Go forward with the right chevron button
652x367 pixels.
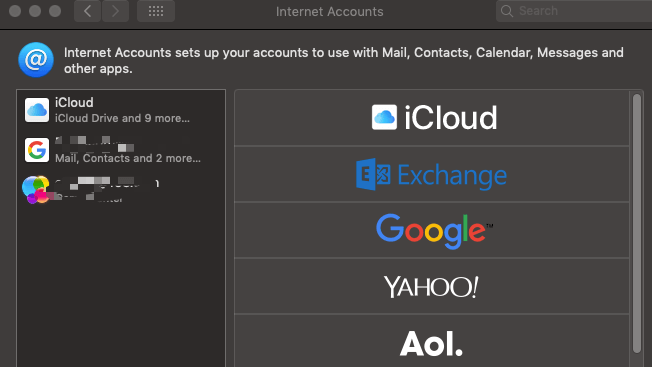pos(115,11)
